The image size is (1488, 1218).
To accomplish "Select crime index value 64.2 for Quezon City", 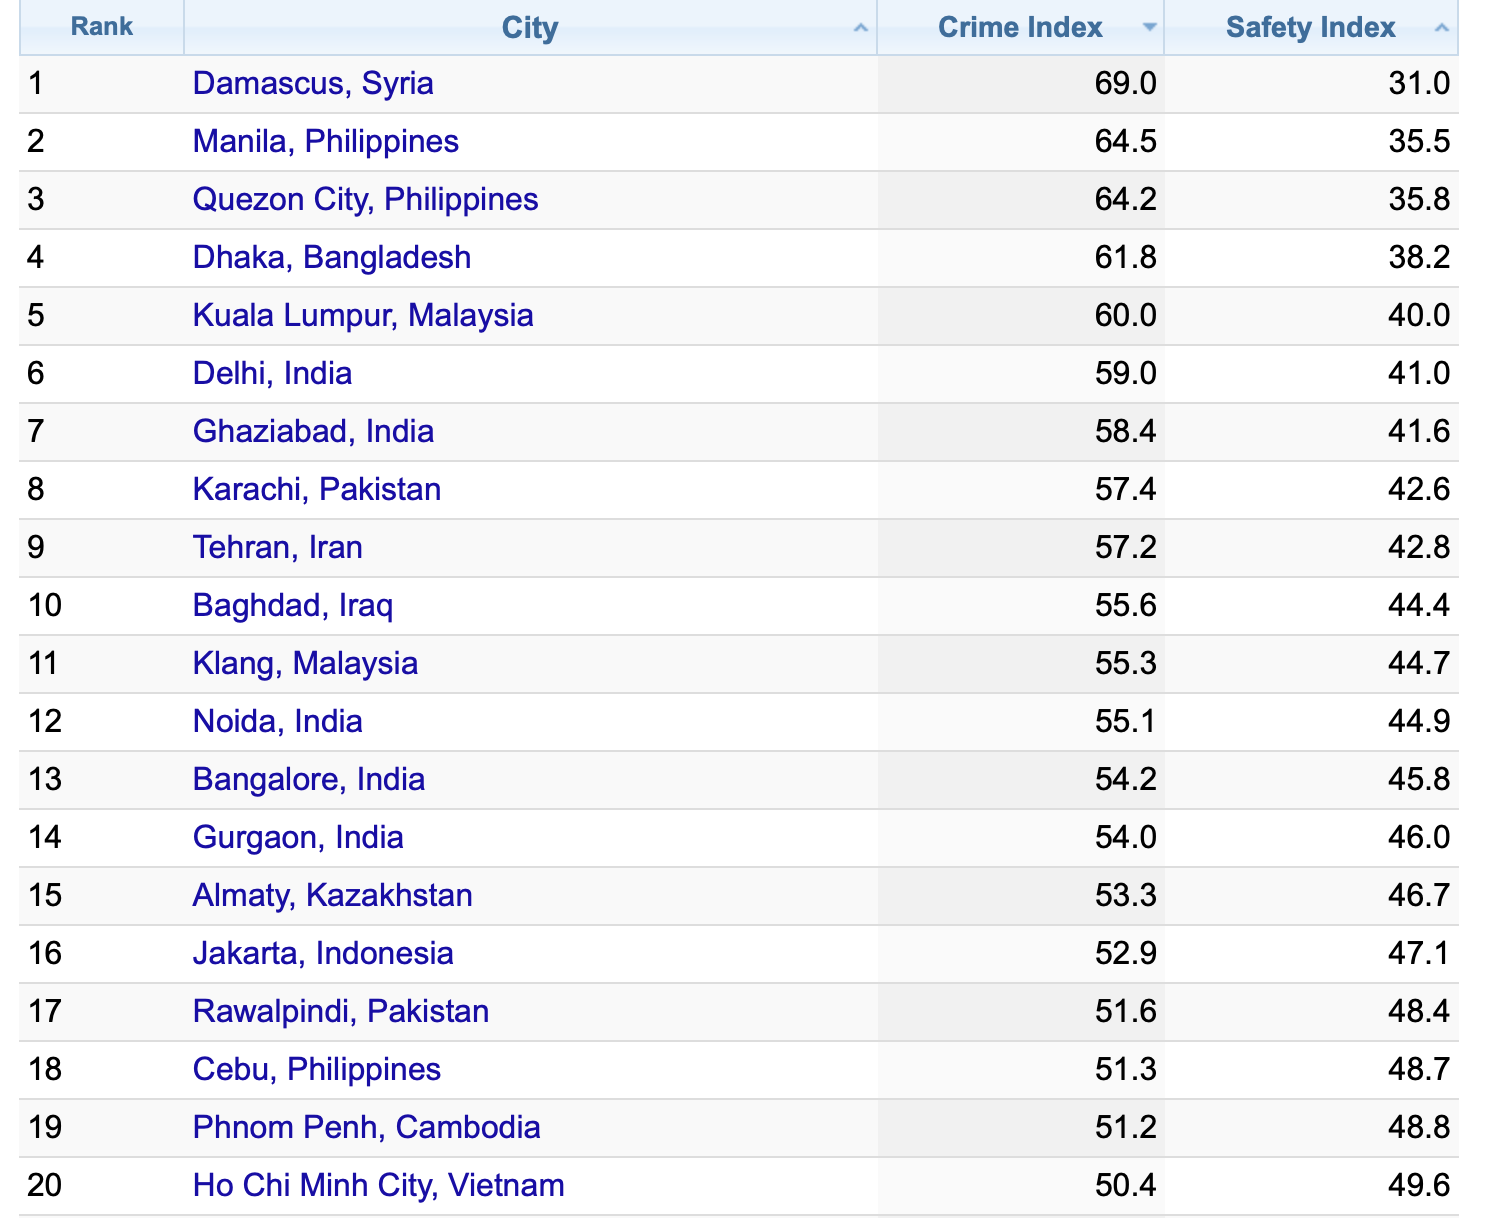I will 1126,199.
